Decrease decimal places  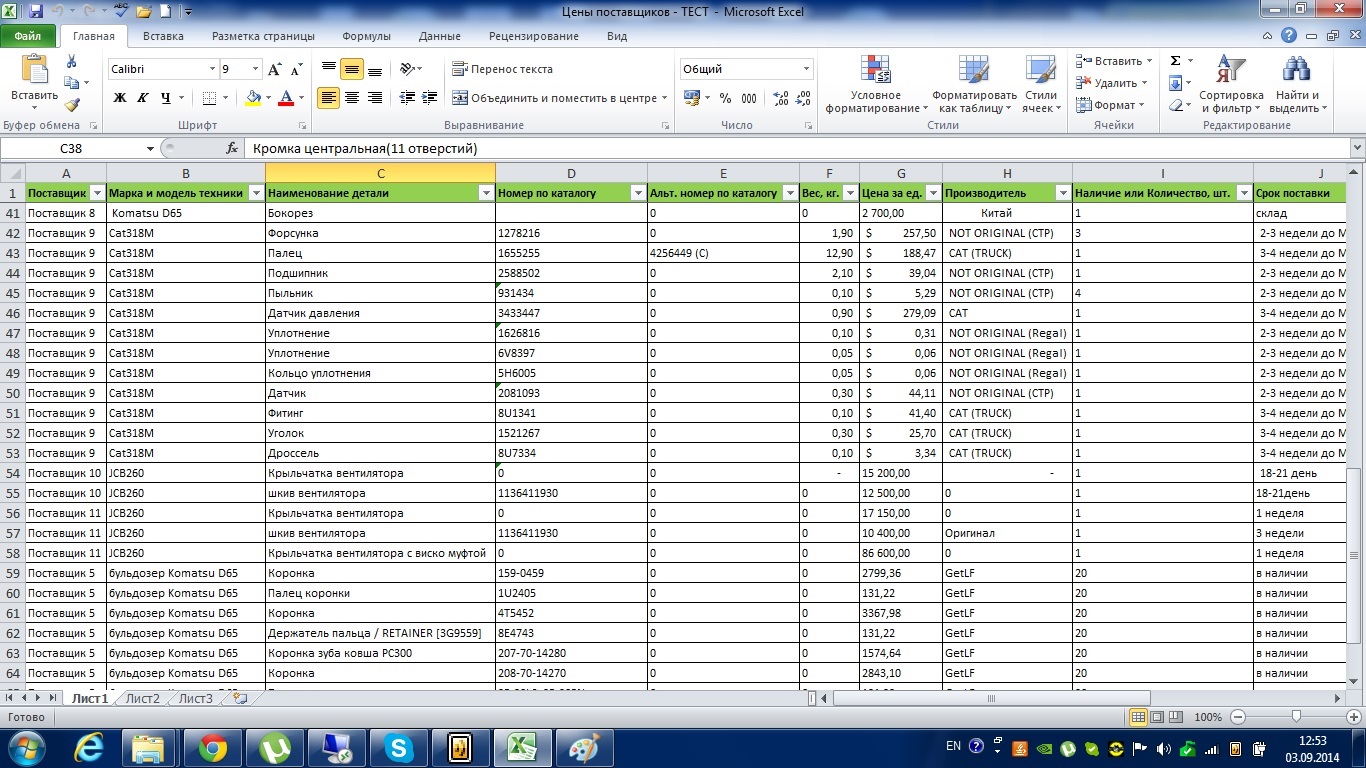804,98
